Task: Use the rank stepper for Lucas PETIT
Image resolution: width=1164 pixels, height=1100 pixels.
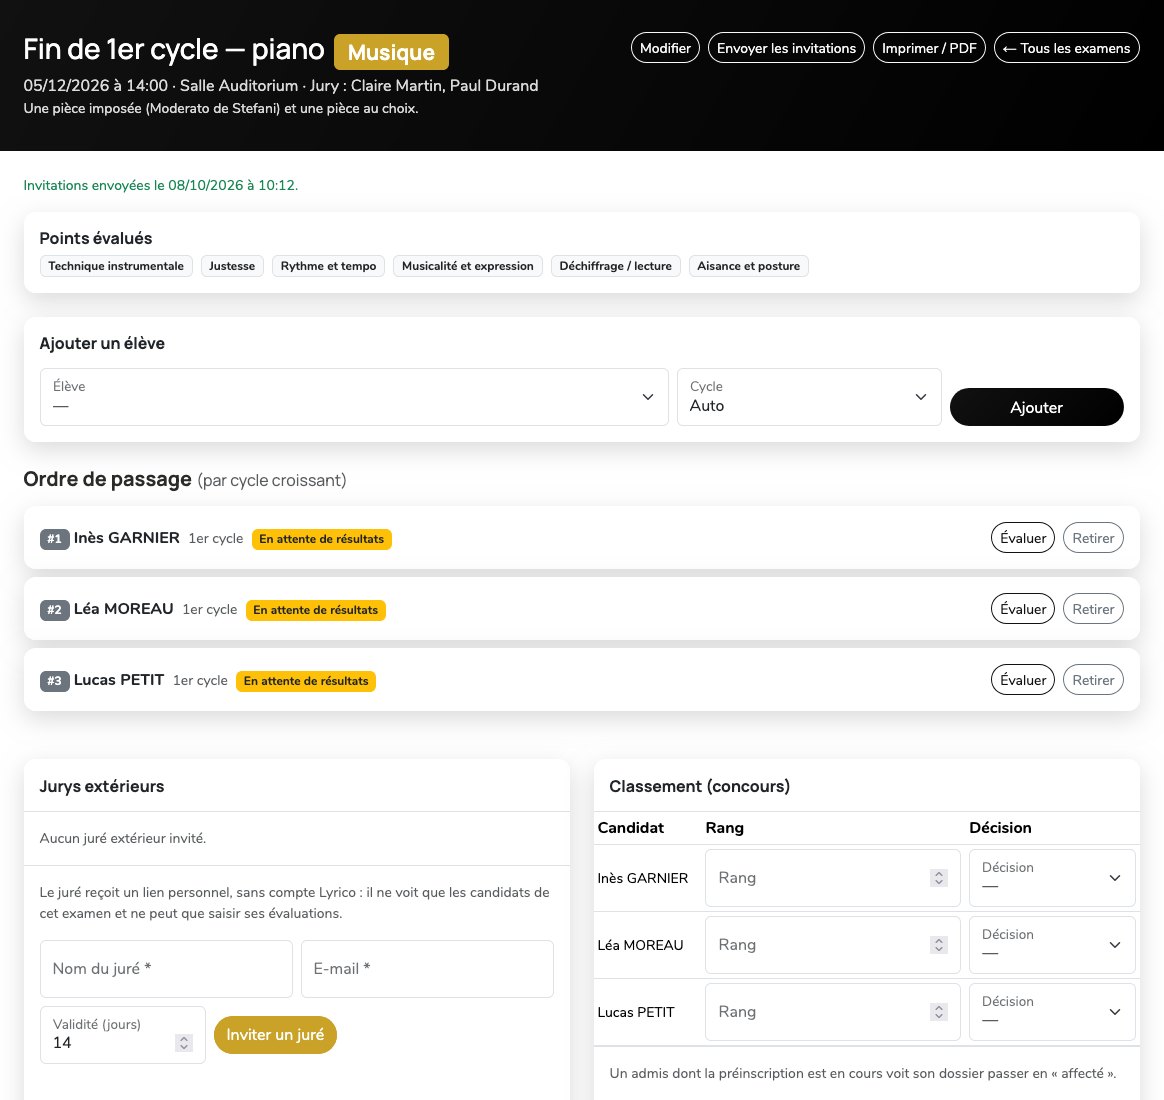Action: tap(939, 1012)
